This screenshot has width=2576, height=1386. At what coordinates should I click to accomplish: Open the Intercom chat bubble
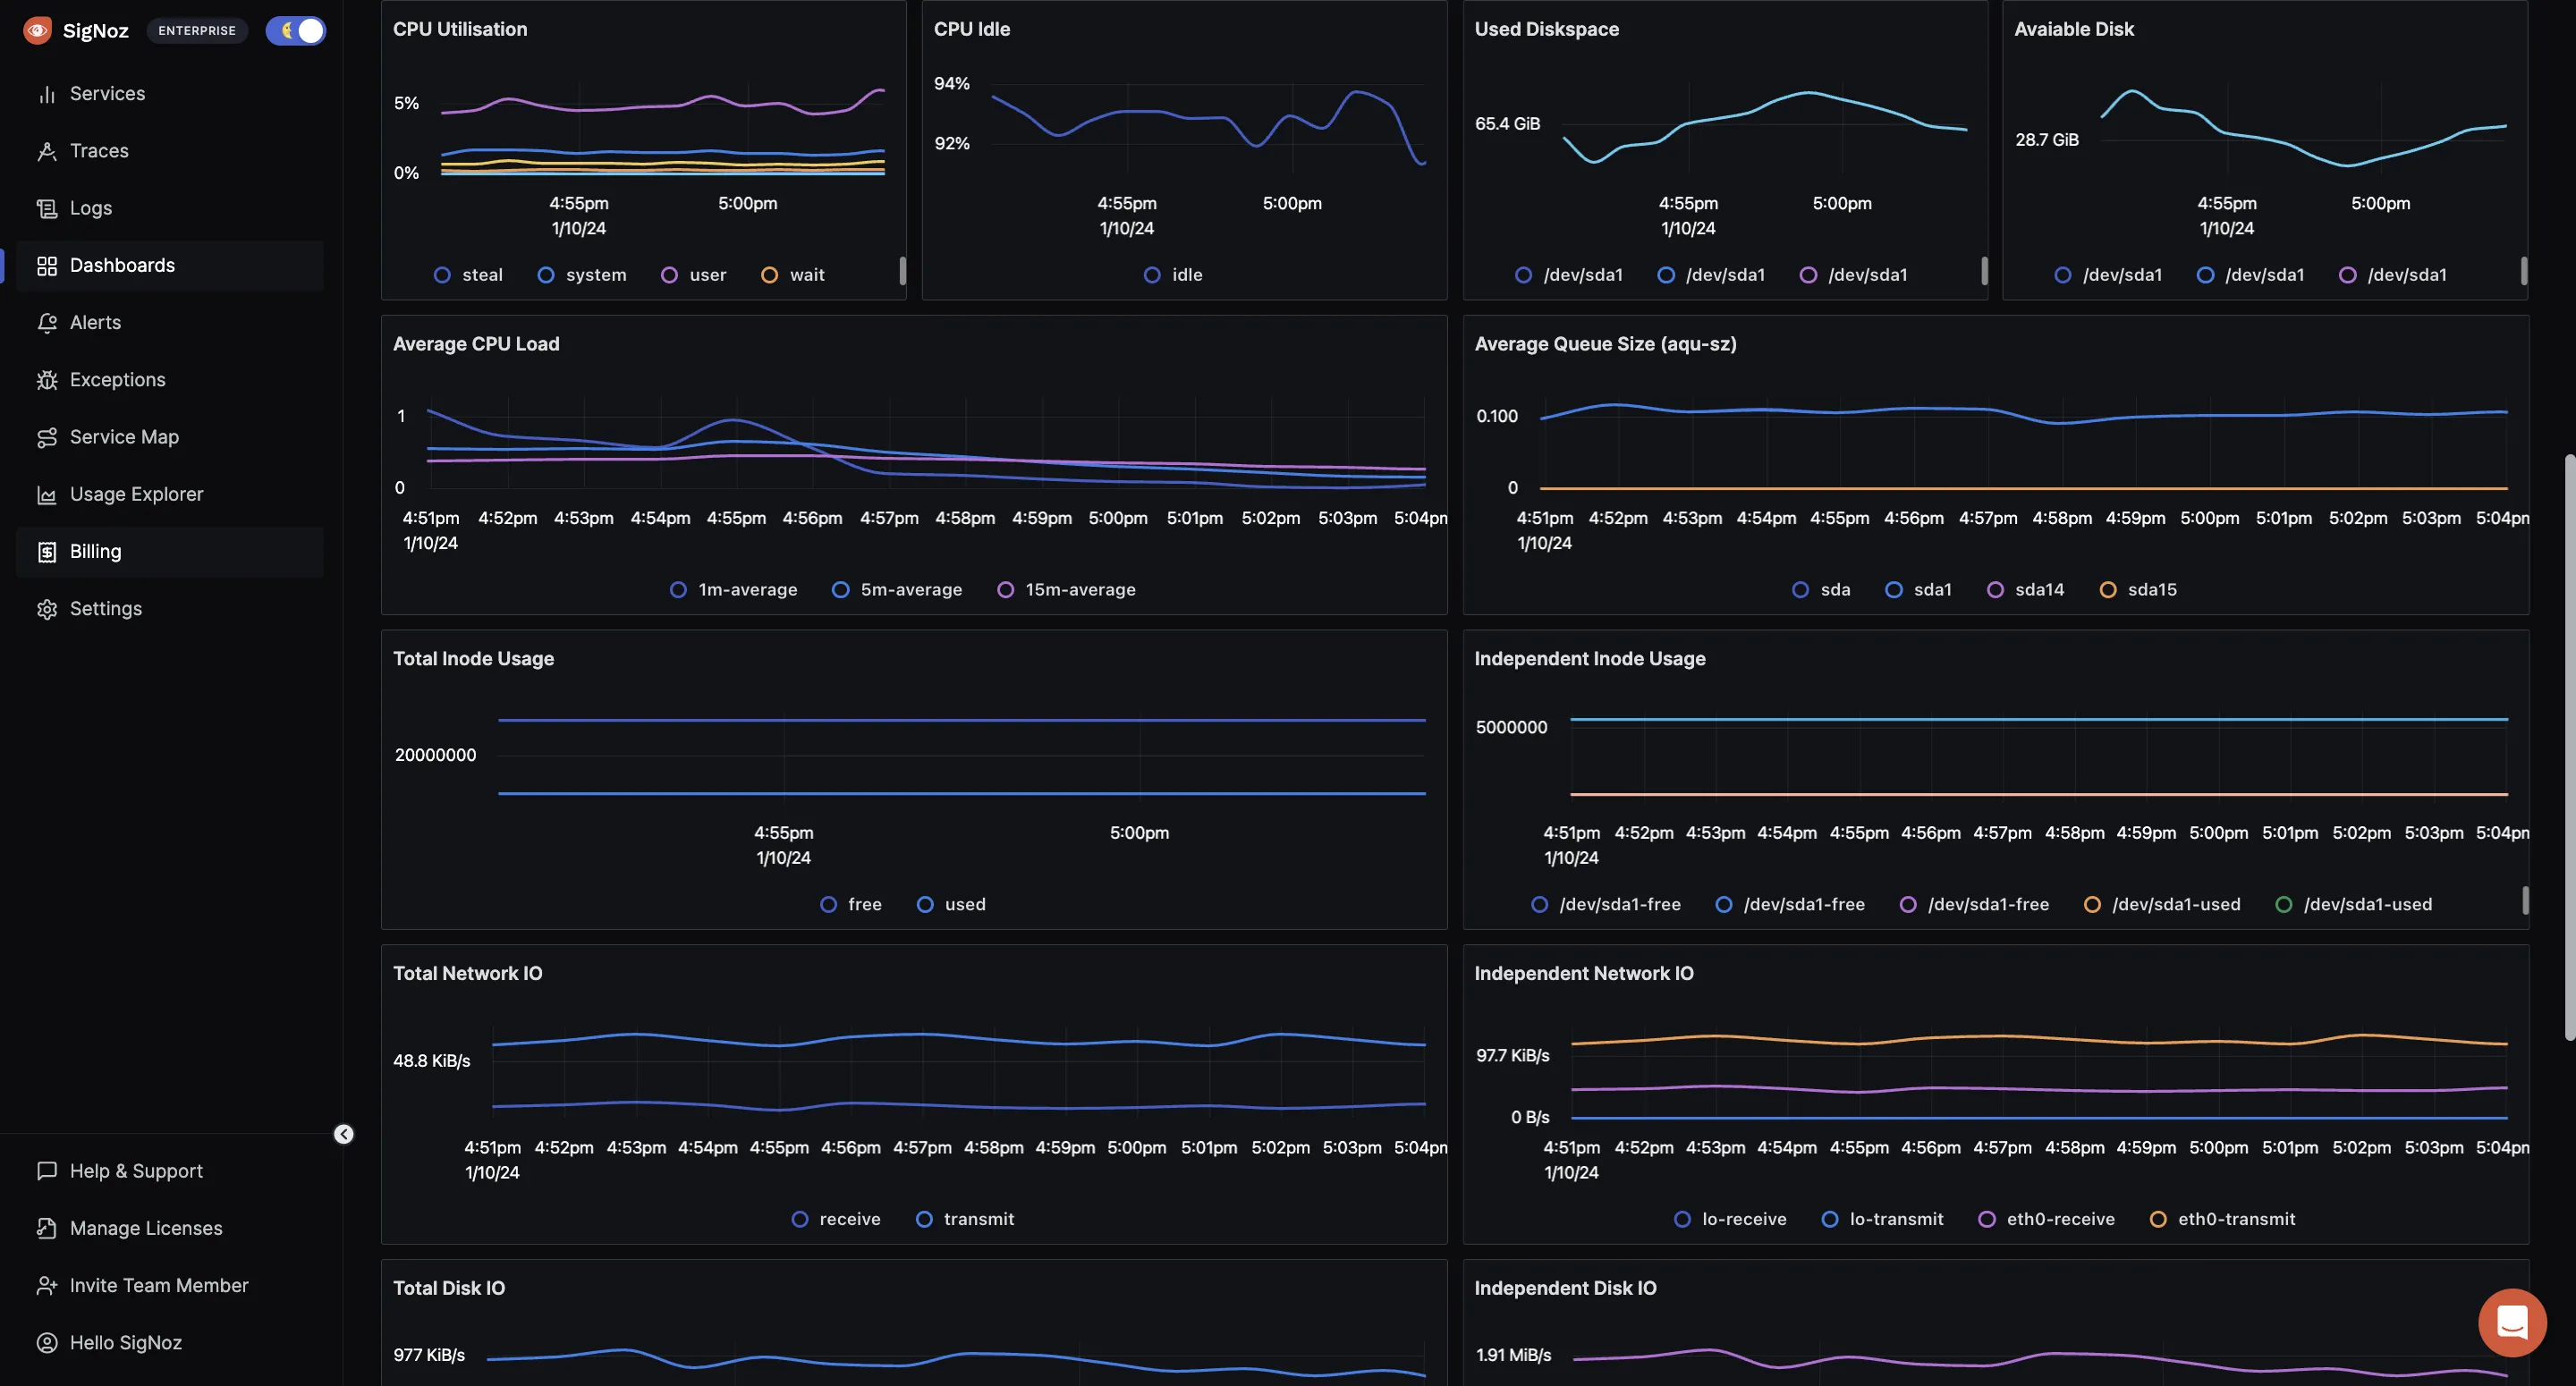pyautogui.click(x=2512, y=1322)
